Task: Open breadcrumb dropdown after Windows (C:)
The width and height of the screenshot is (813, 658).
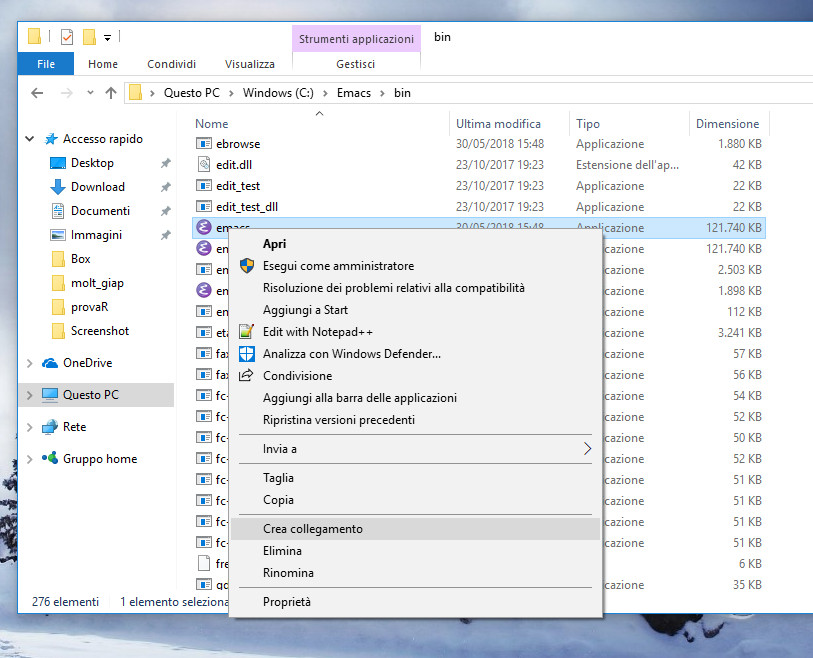Action: coord(325,93)
